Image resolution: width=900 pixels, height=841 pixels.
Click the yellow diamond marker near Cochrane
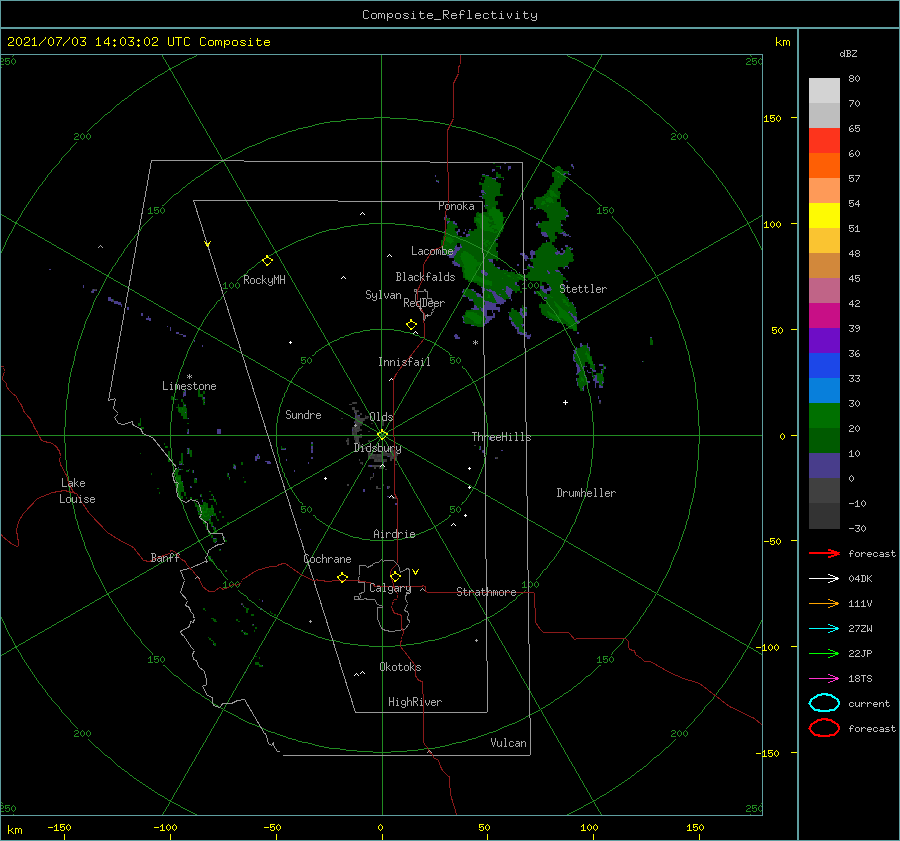coord(342,578)
